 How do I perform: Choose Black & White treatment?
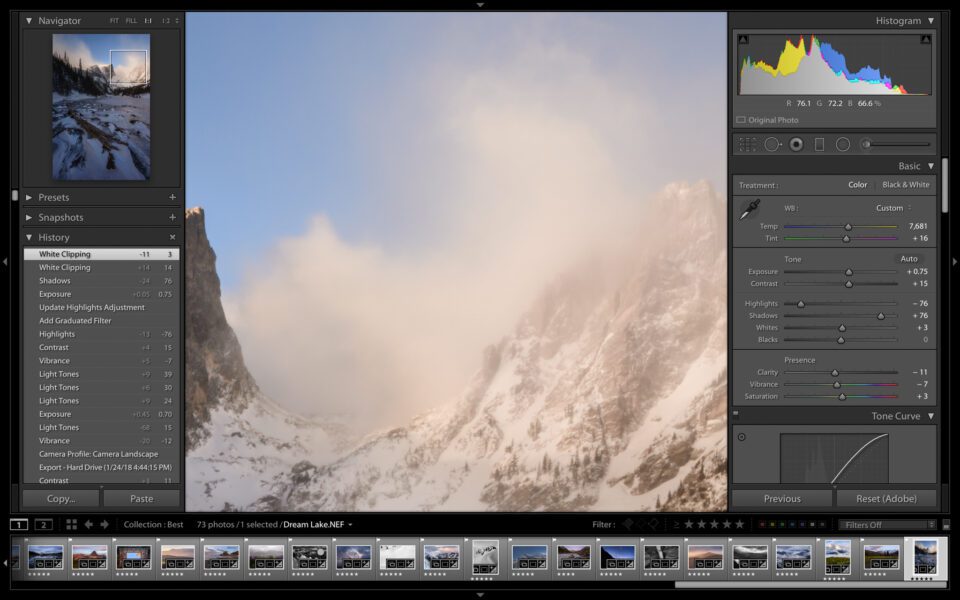click(x=906, y=185)
